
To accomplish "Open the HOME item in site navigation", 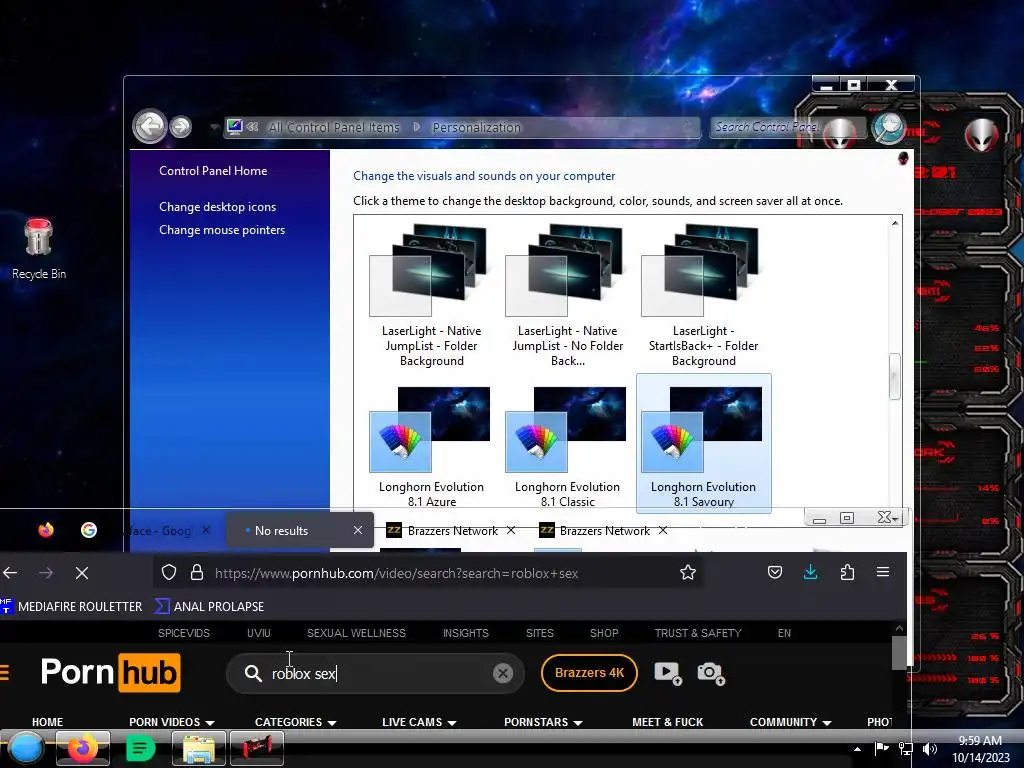I will tap(48, 722).
